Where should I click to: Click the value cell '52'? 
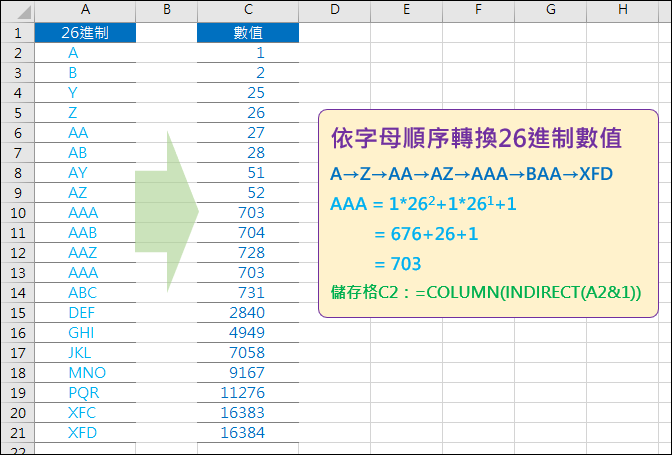pos(248,193)
